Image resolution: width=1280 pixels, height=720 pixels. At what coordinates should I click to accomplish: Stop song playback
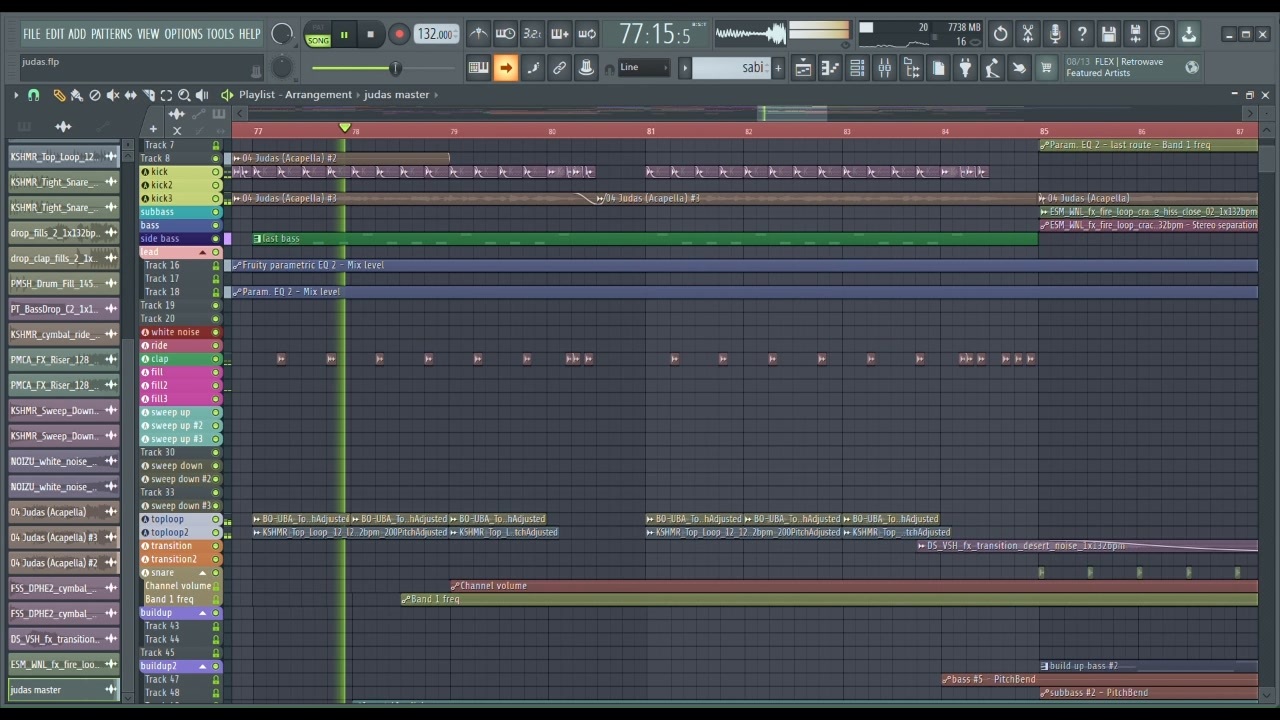point(370,34)
